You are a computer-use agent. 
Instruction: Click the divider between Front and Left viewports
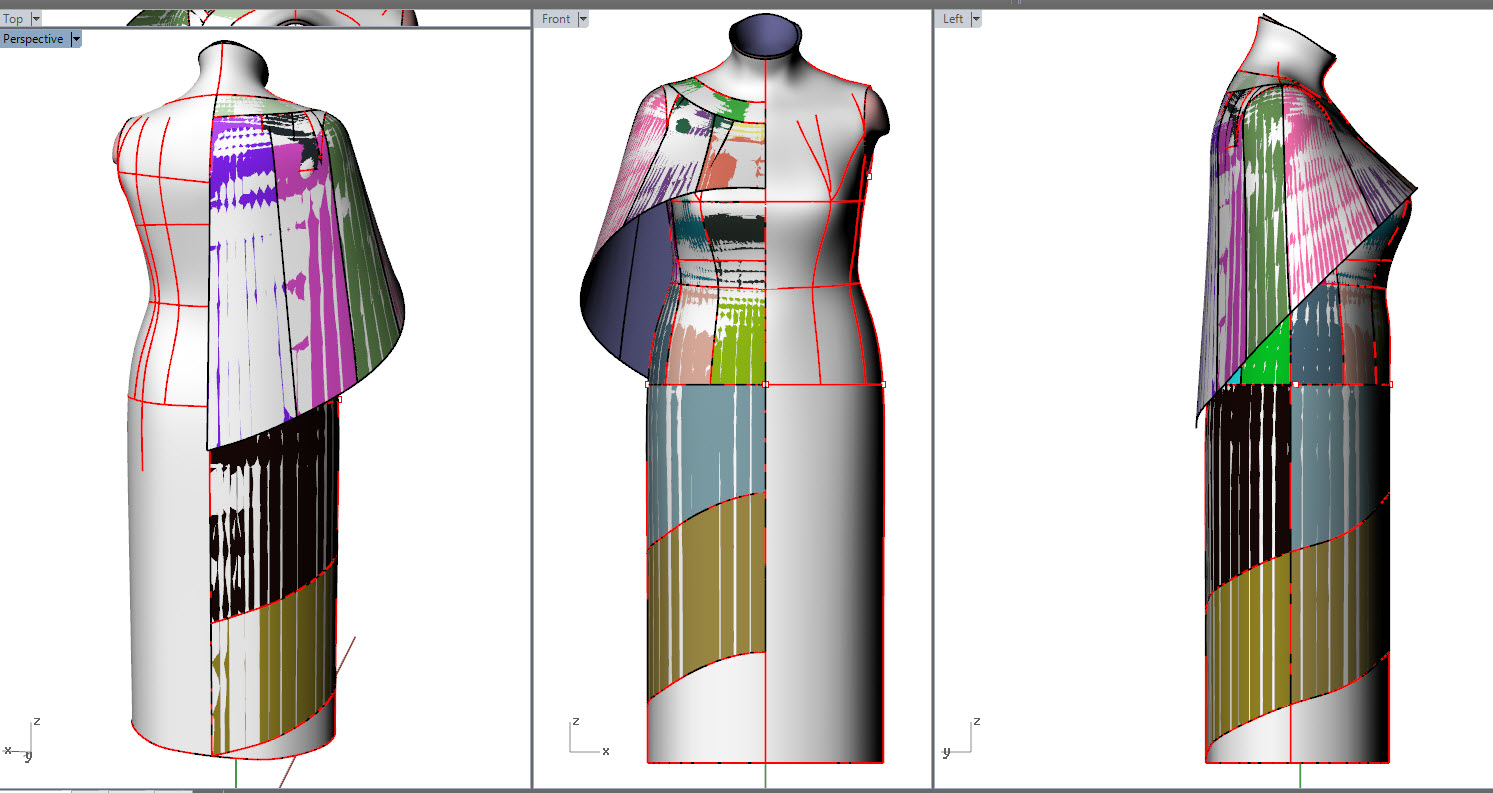(x=932, y=400)
